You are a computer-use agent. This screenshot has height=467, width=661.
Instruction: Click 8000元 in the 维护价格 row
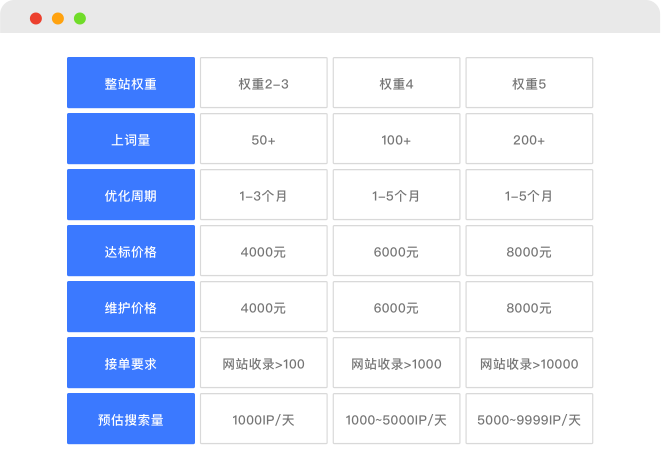pos(529,307)
